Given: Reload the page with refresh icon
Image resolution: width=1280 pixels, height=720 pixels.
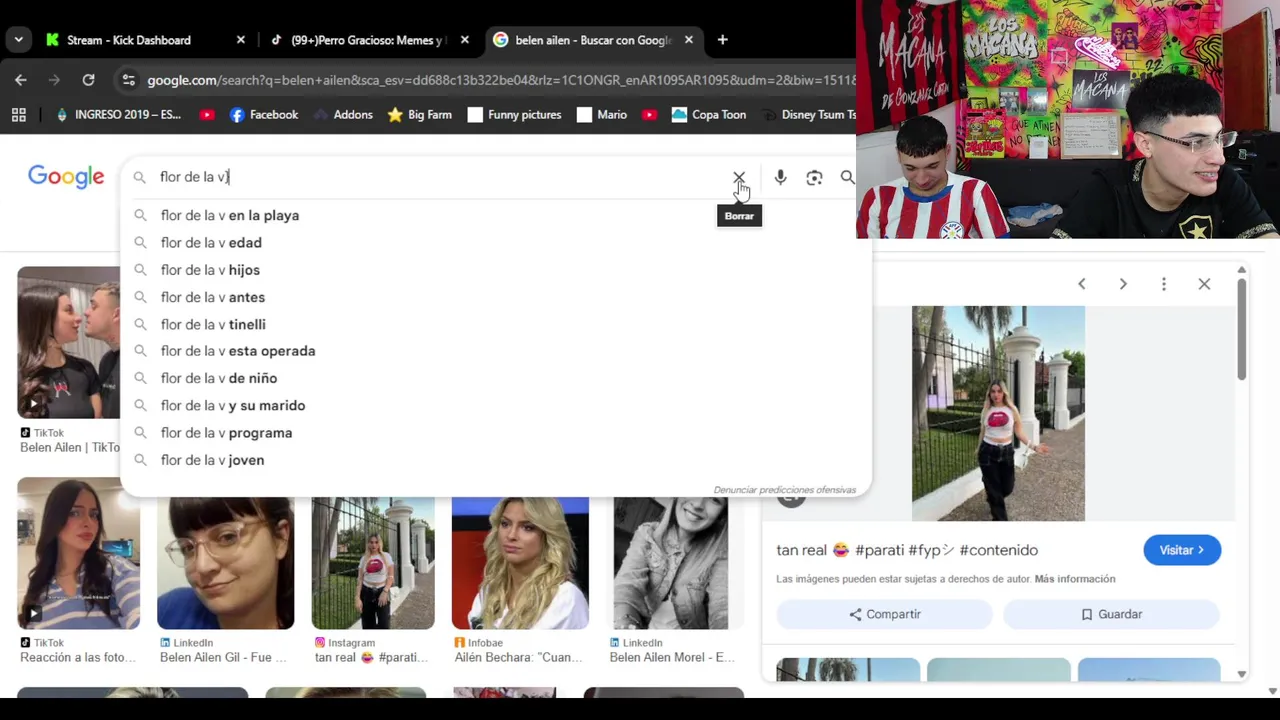Looking at the screenshot, I should [x=88, y=80].
